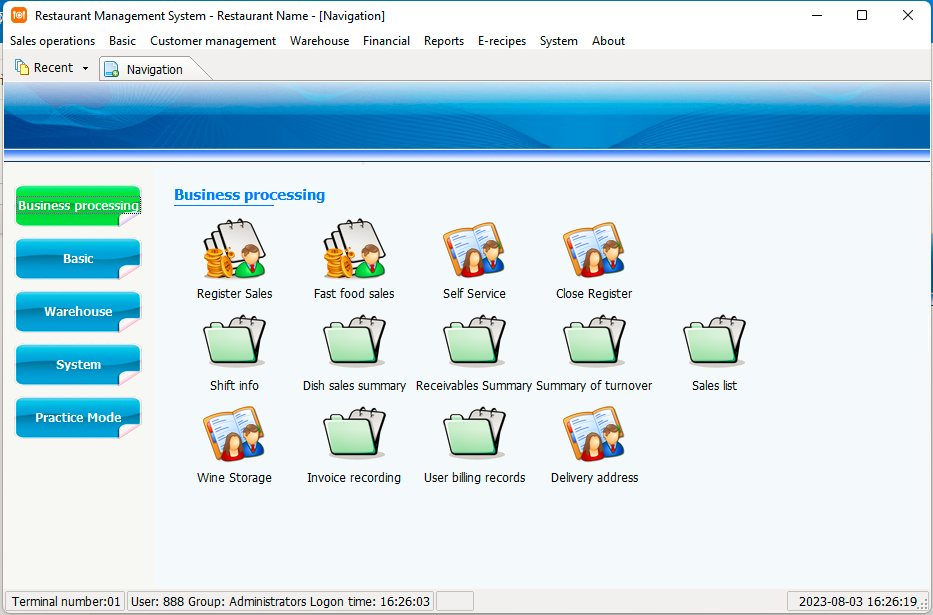Click the date and time in status bar

857,601
